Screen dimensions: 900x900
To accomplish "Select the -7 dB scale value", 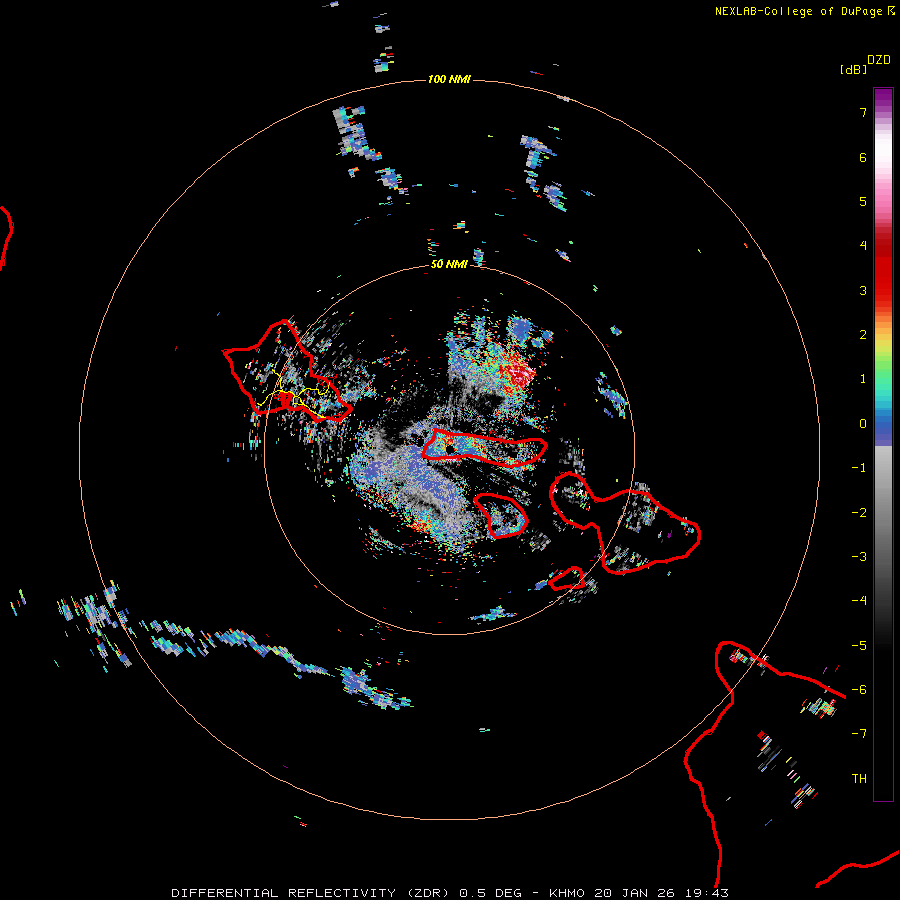I will pos(859,734).
